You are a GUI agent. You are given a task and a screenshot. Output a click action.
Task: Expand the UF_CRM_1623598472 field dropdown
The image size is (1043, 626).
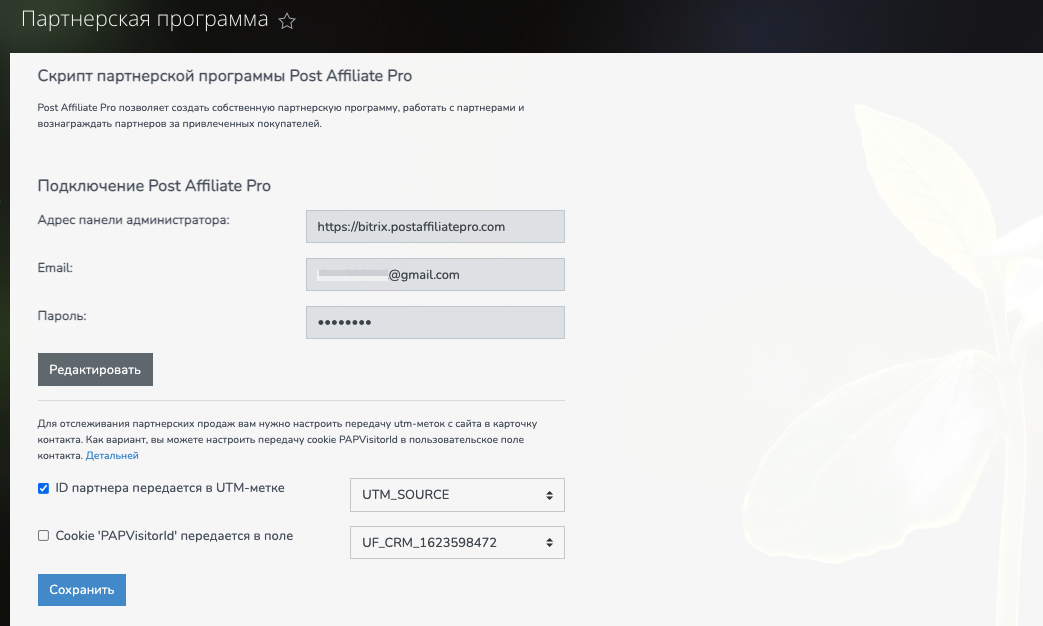457,543
